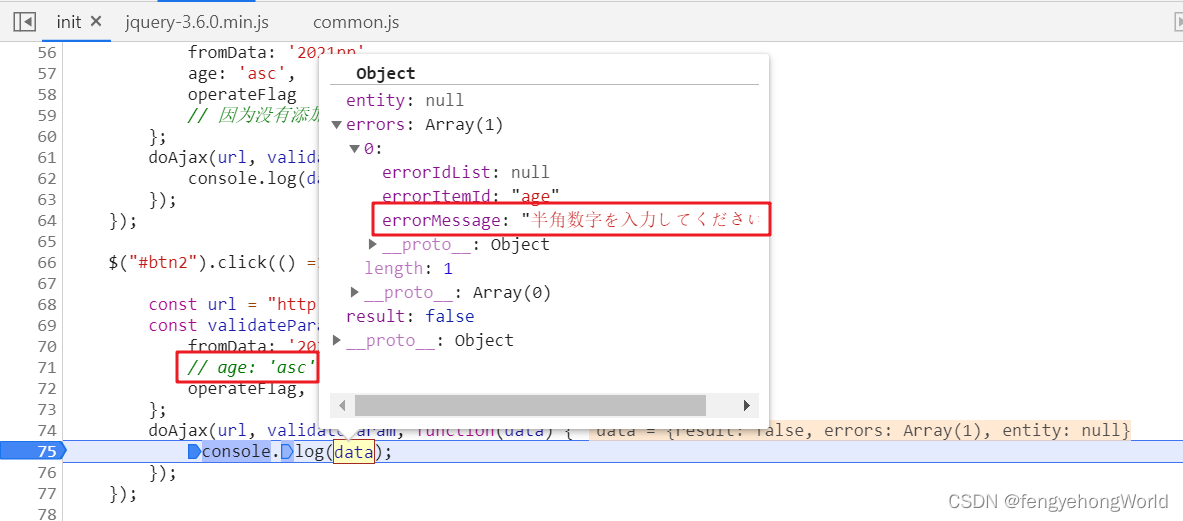Open the common.js tab
The height and width of the screenshot is (521, 1183).
pyautogui.click(x=356, y=23)
